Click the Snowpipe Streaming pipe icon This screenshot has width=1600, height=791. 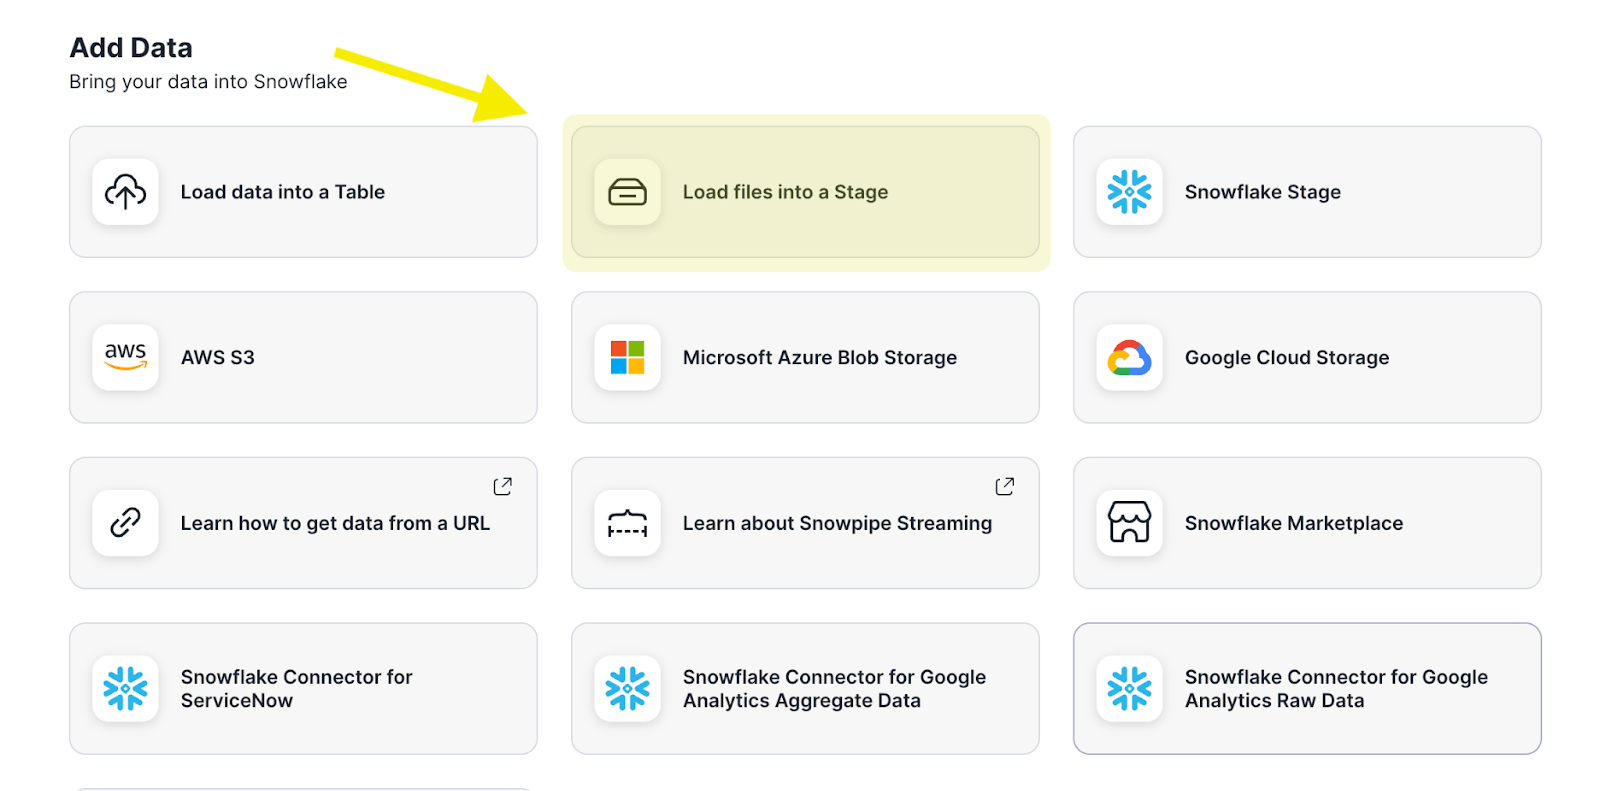click(627, 523)
